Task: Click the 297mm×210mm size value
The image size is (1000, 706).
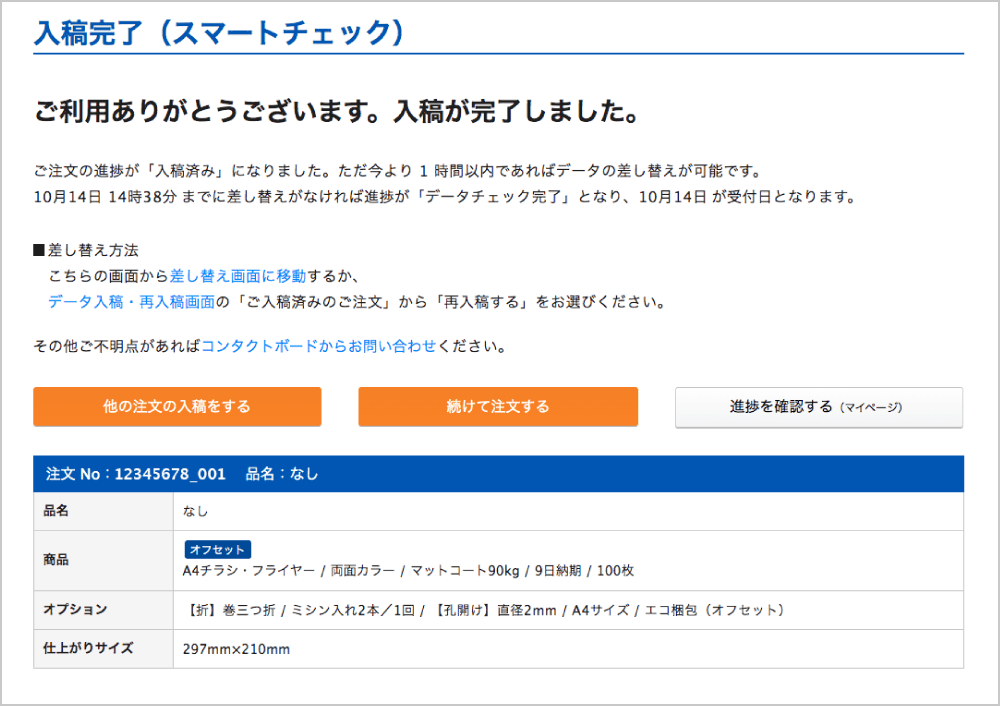Action: [236, 649]
